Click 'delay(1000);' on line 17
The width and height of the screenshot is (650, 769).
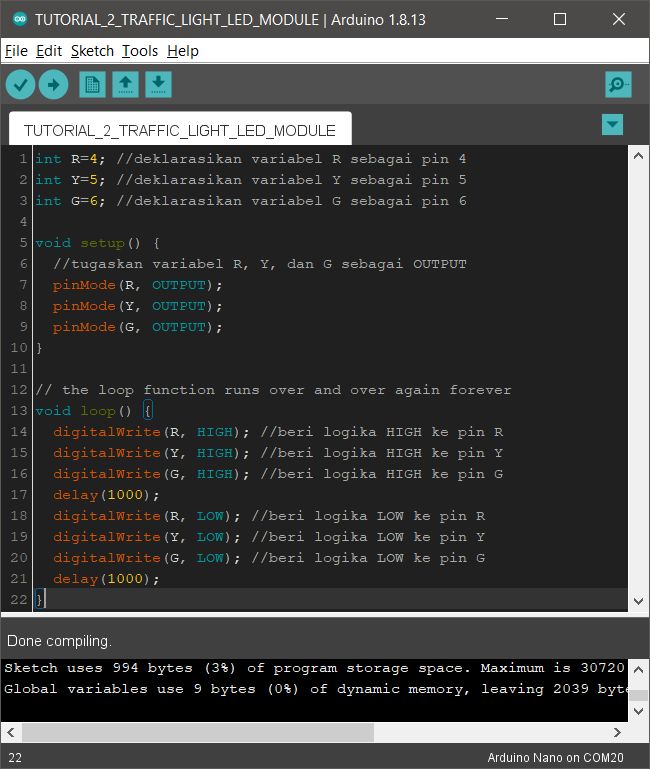[x=106, y=495]
